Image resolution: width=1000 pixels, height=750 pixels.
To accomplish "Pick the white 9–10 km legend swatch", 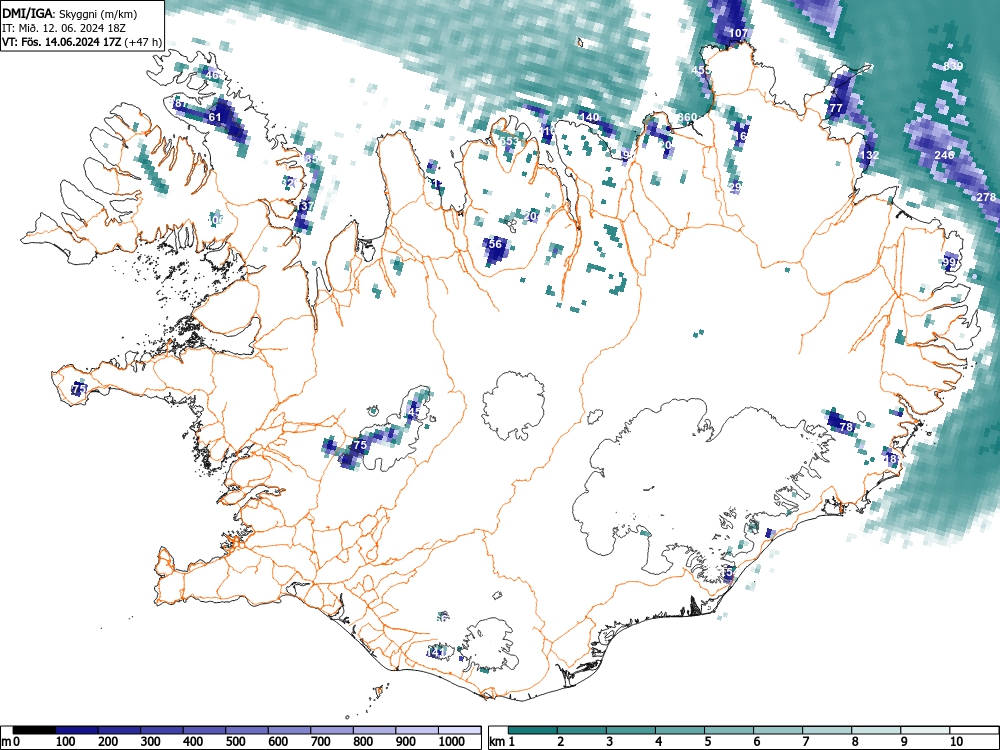I will tap(925, 730).
